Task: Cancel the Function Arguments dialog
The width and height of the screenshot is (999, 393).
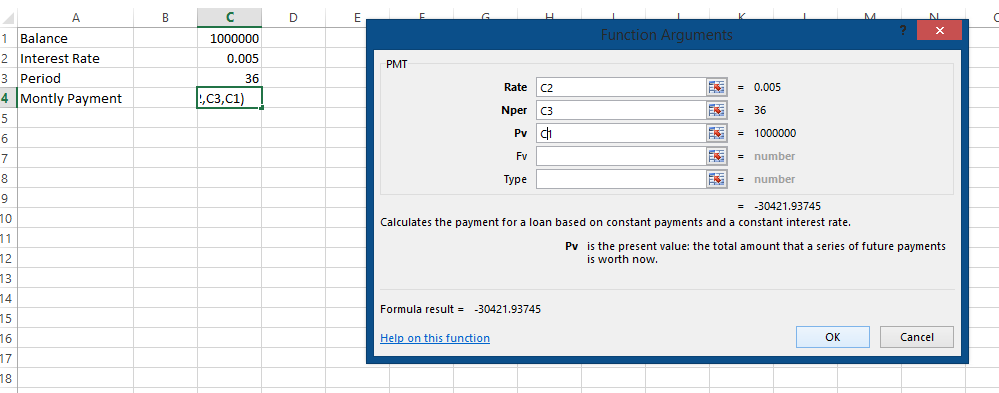Action: tap(917, 337)
